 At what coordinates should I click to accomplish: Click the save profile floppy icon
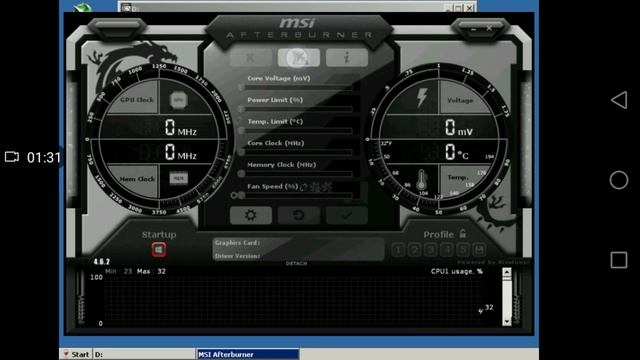(479, 249)
